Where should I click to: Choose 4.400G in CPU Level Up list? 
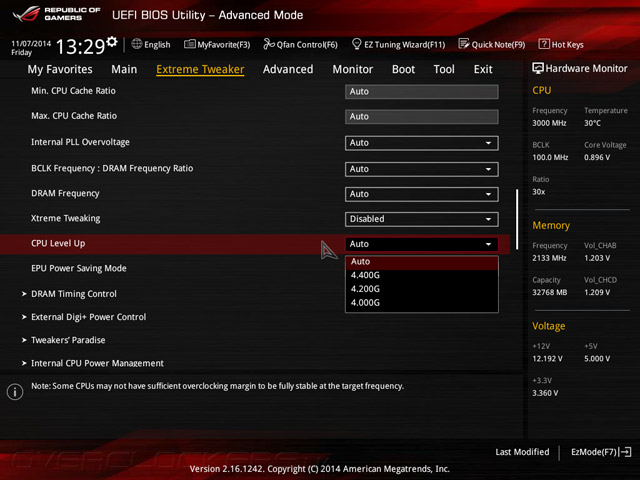coord(422,276)
